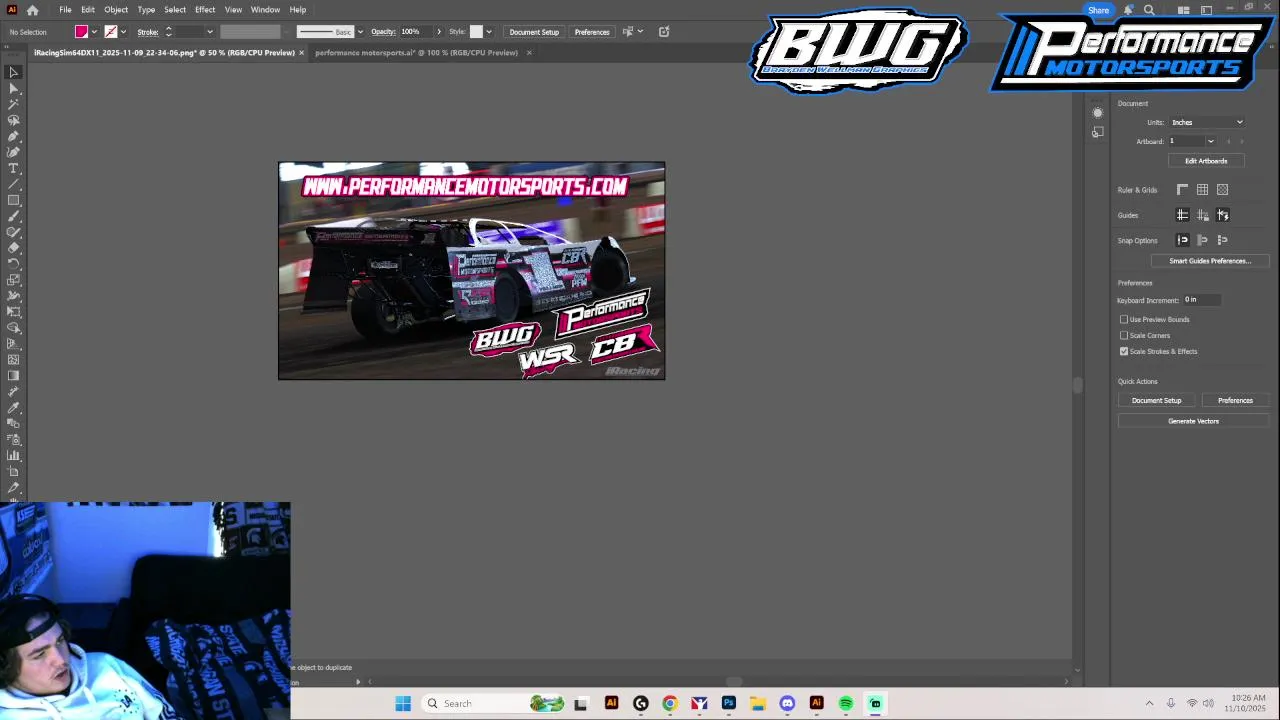Viewport: 1280px width, 720px height.
Task: Select the Type tool
Action: 14,168
